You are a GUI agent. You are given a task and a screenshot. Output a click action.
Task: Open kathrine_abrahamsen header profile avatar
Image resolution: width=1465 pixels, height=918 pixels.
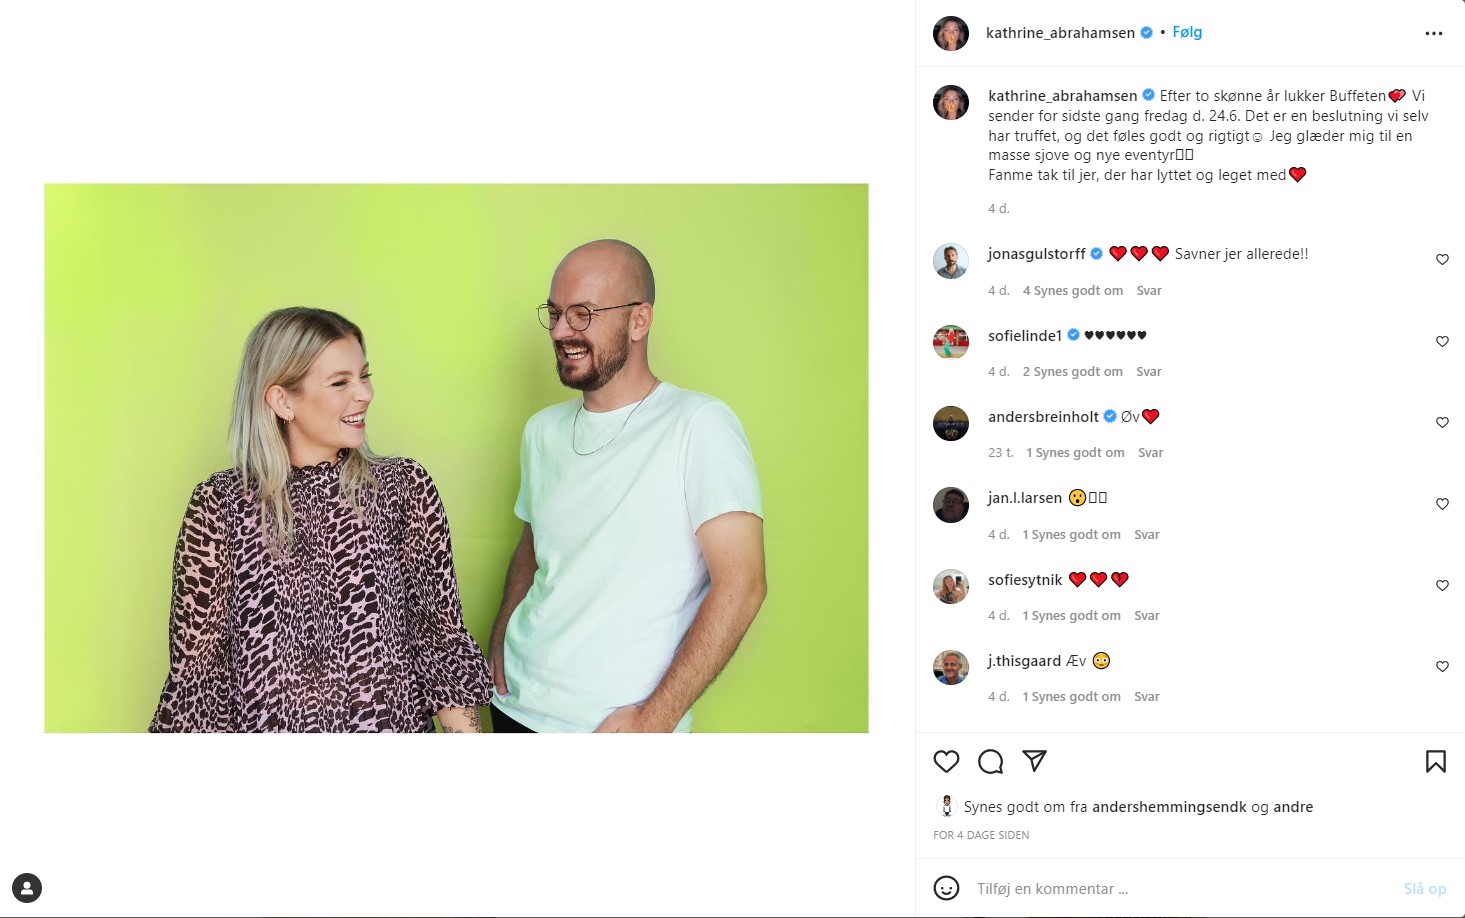tap(951, 33)
